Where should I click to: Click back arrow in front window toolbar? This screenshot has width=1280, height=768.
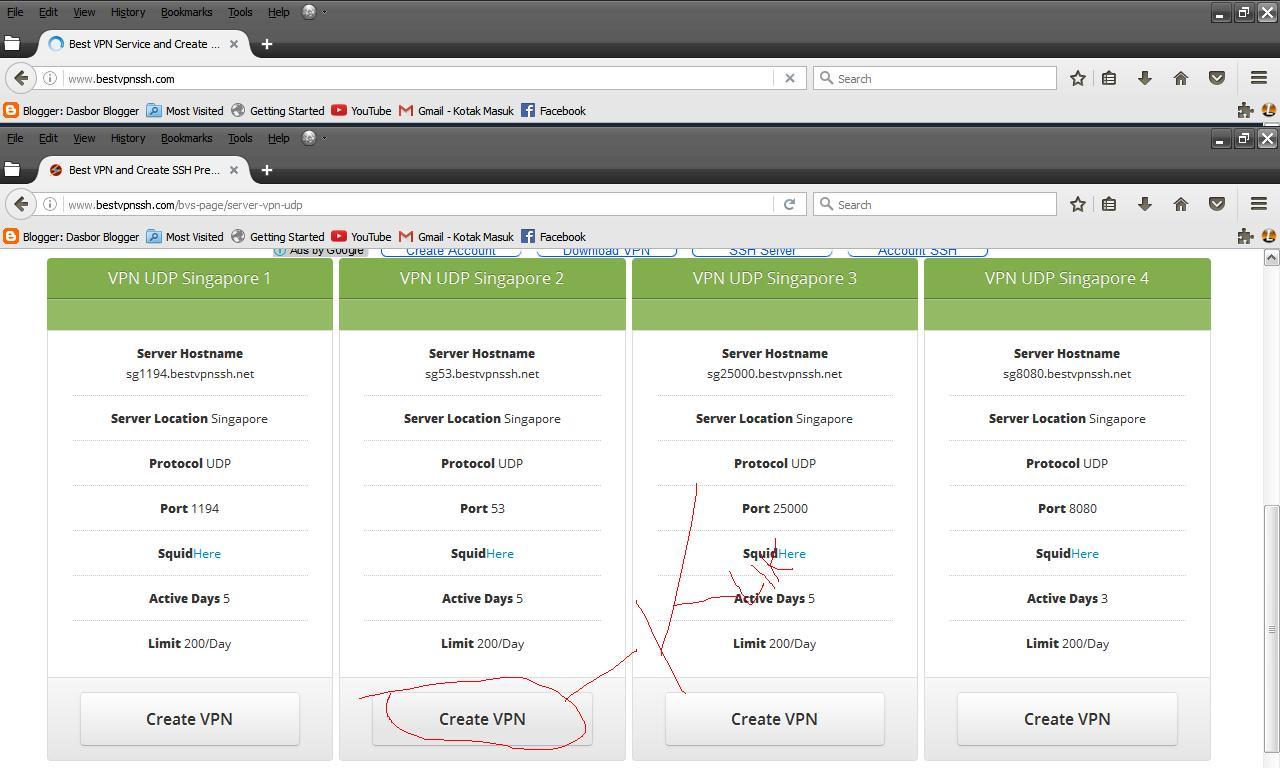pyautogui.click(x=21, y=204)
